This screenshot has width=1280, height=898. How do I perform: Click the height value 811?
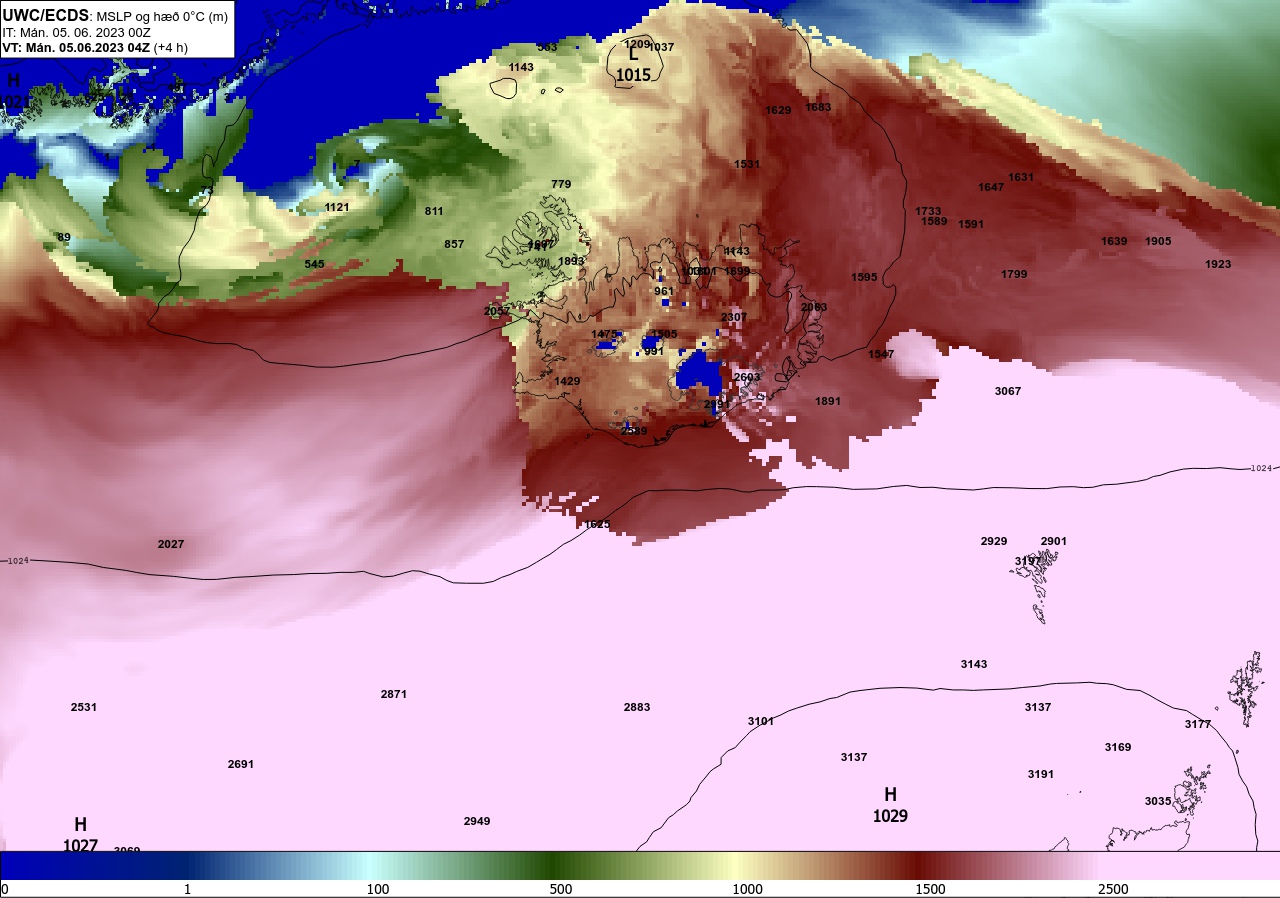(x=434, y=211)
